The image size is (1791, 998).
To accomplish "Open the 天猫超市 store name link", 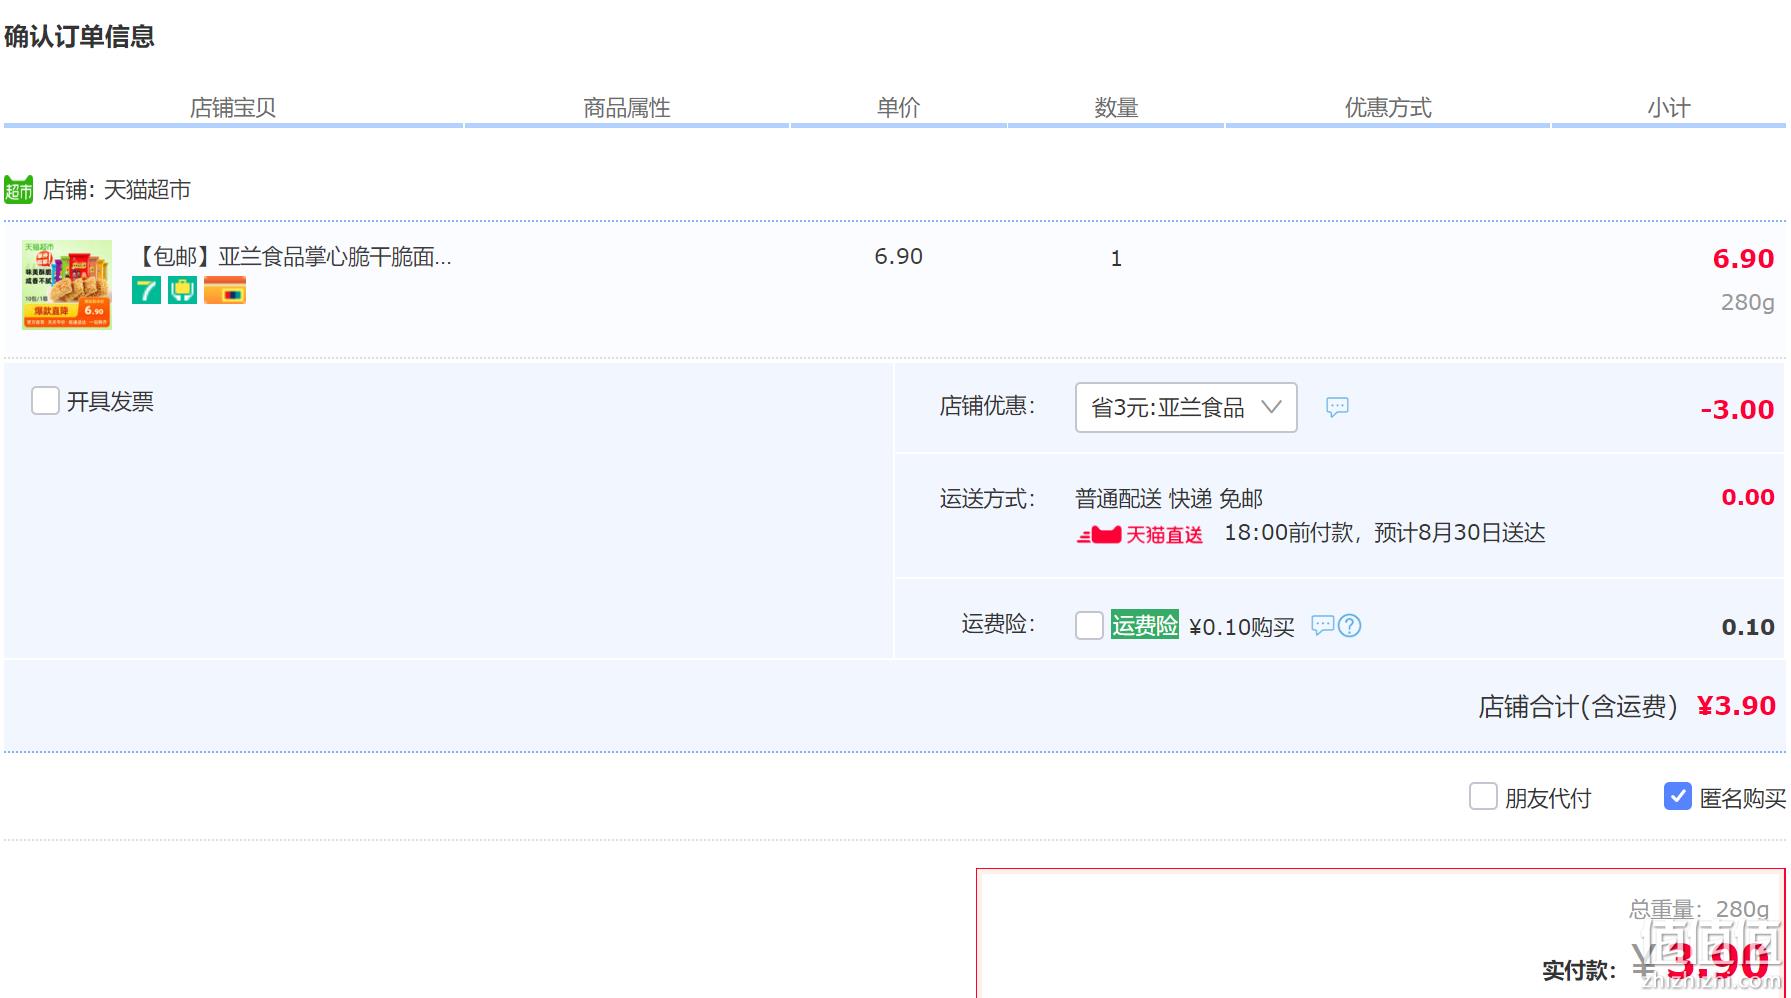I will [x=147, y=190].
